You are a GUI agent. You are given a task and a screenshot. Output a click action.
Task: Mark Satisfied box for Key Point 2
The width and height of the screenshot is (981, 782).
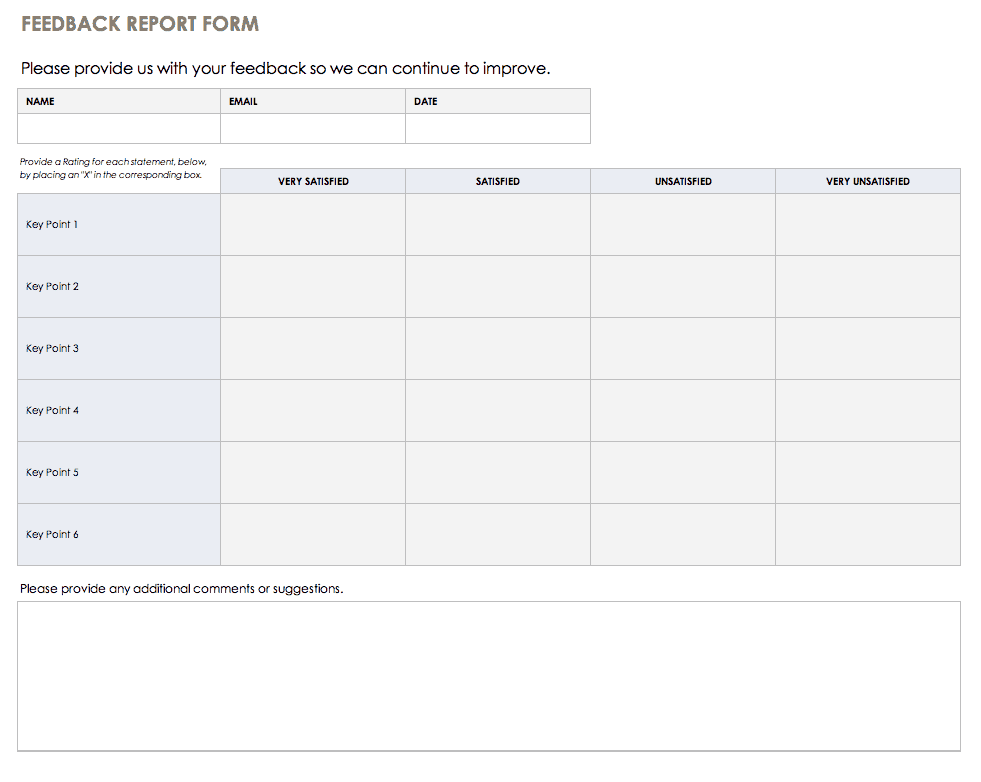click(497, 287)
